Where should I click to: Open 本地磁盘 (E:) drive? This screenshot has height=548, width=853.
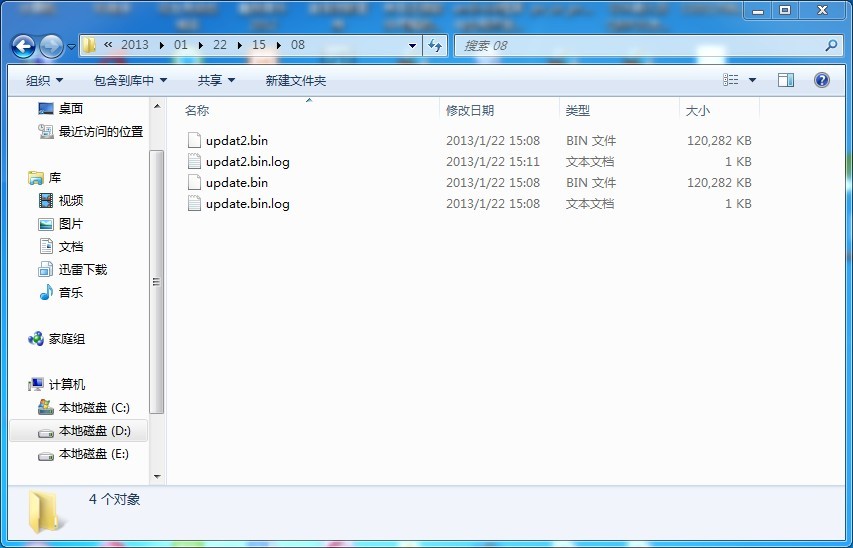(94, 454)
